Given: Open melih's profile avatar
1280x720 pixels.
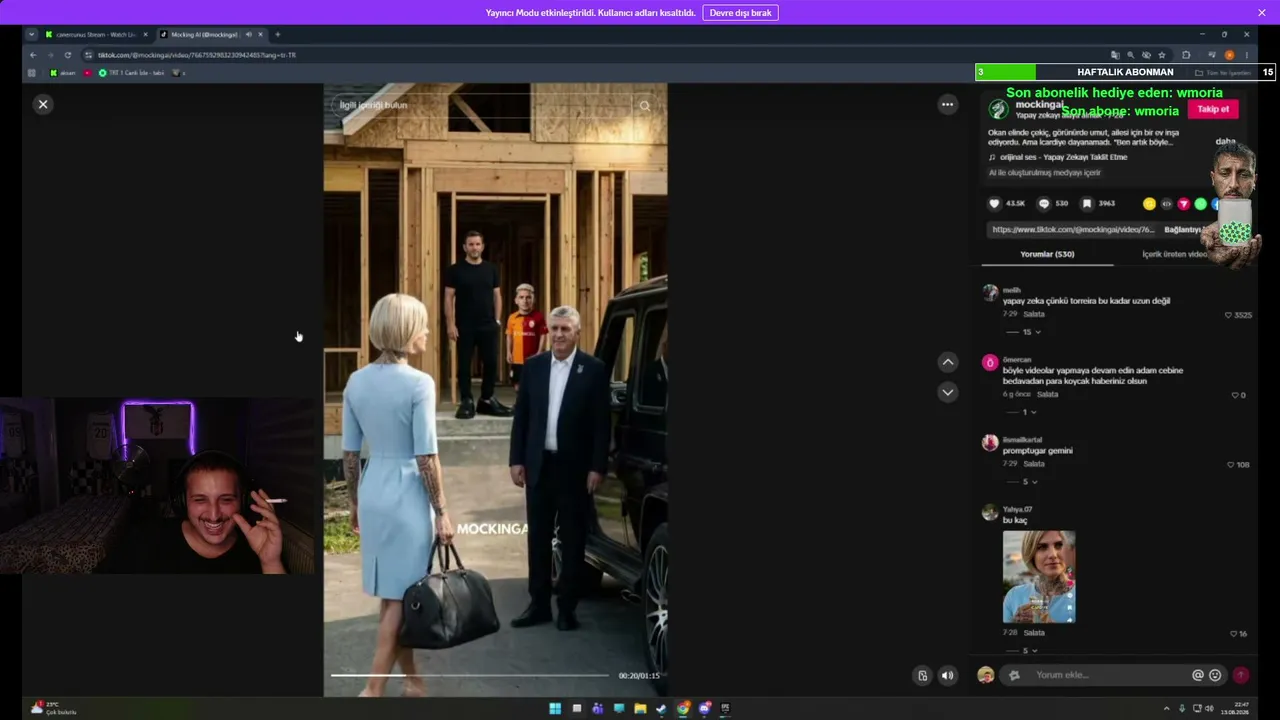Looking at the screenshot, I should (990, 293).
